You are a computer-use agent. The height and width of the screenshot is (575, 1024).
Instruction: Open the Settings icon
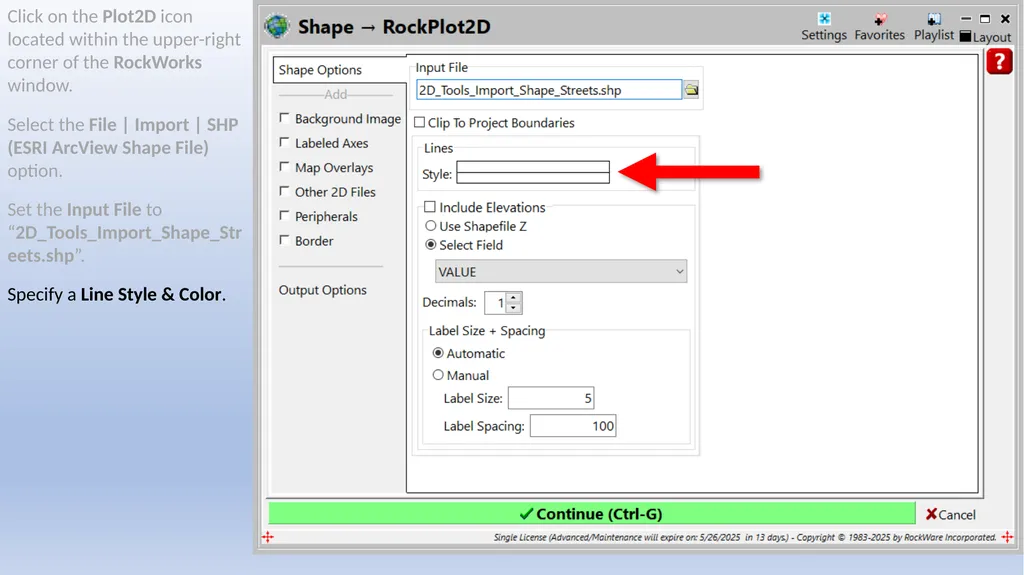click(824, 27)
